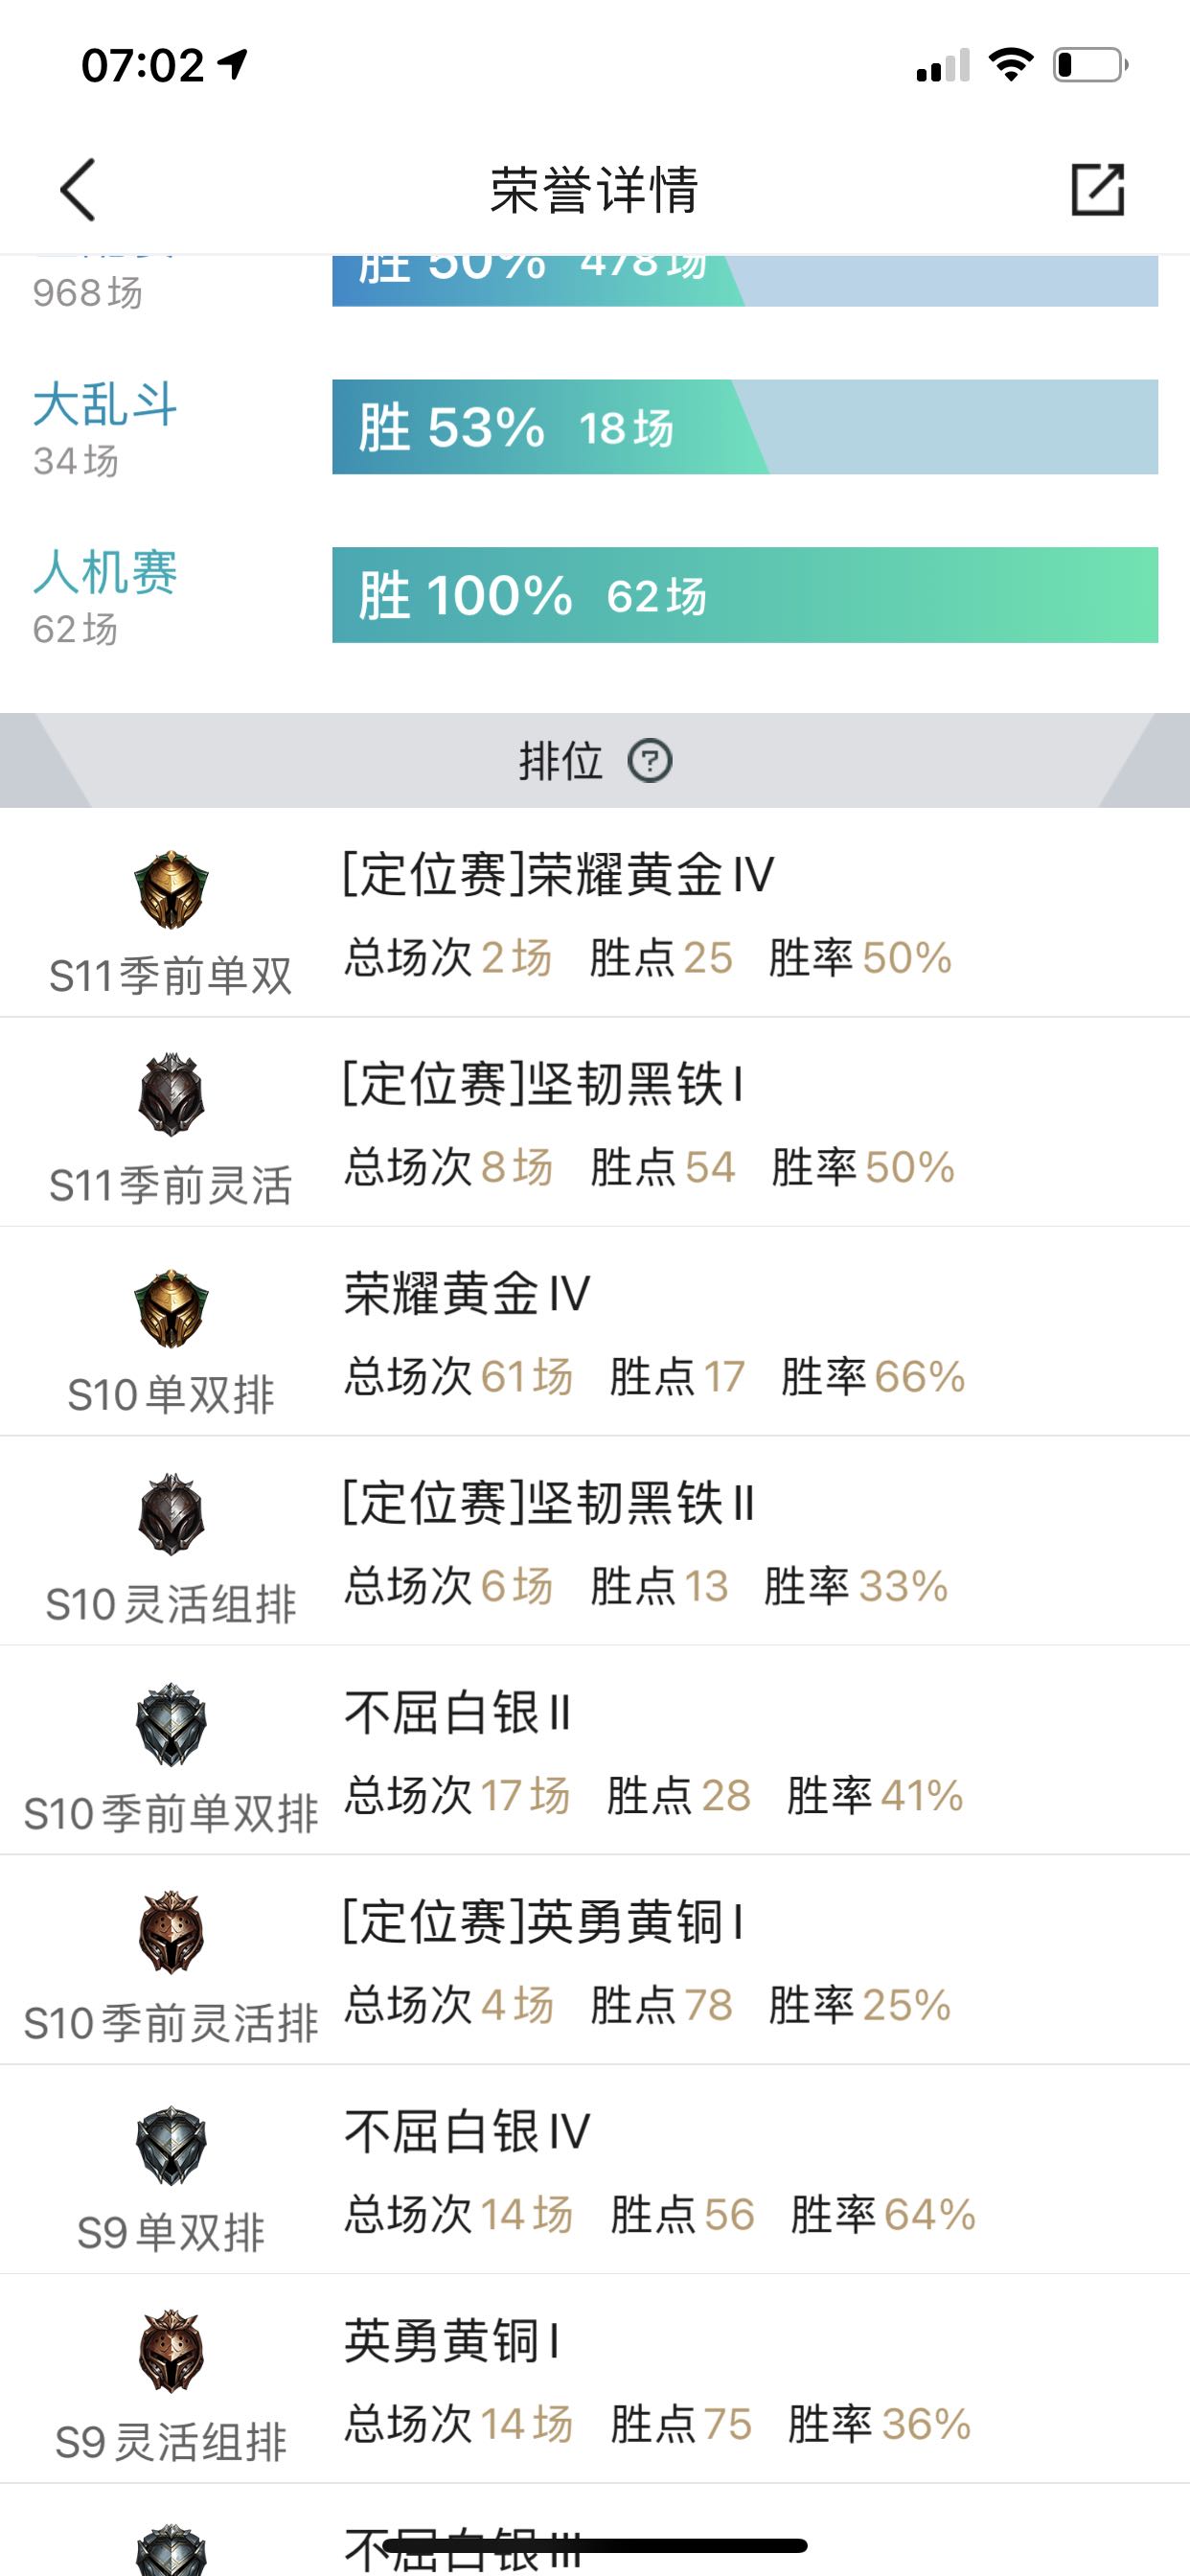
Task: Tap the bronze rank badge for S9灵活组排
Action: 171,2351
